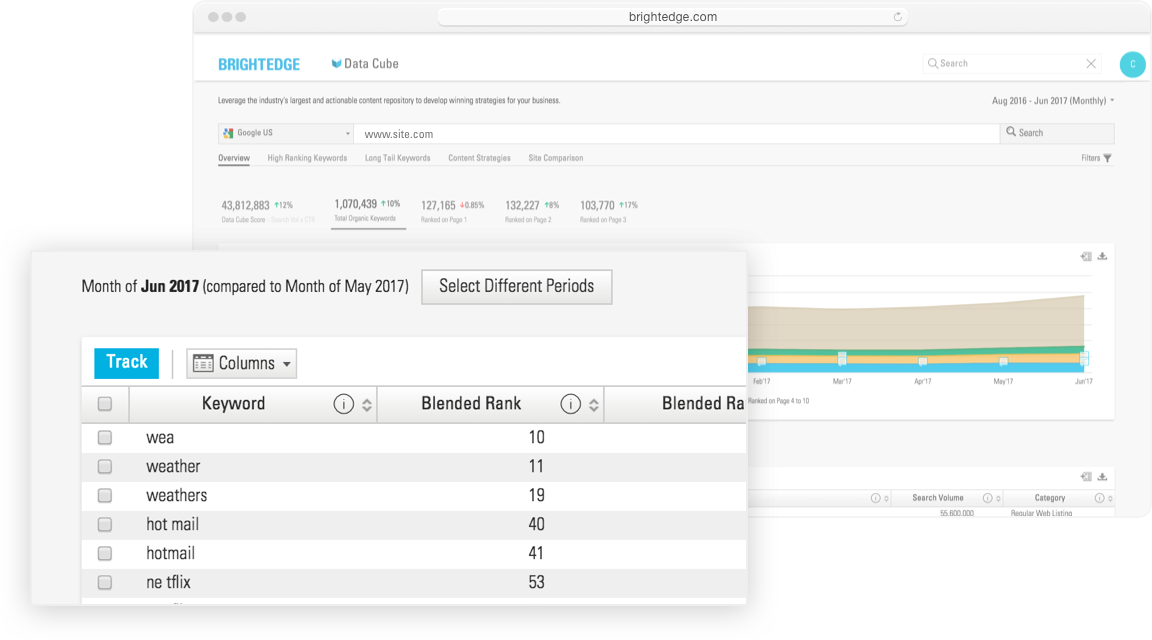Click the Select Different Periods button
Screen dimensions: 1152x640
pos(516,286)
